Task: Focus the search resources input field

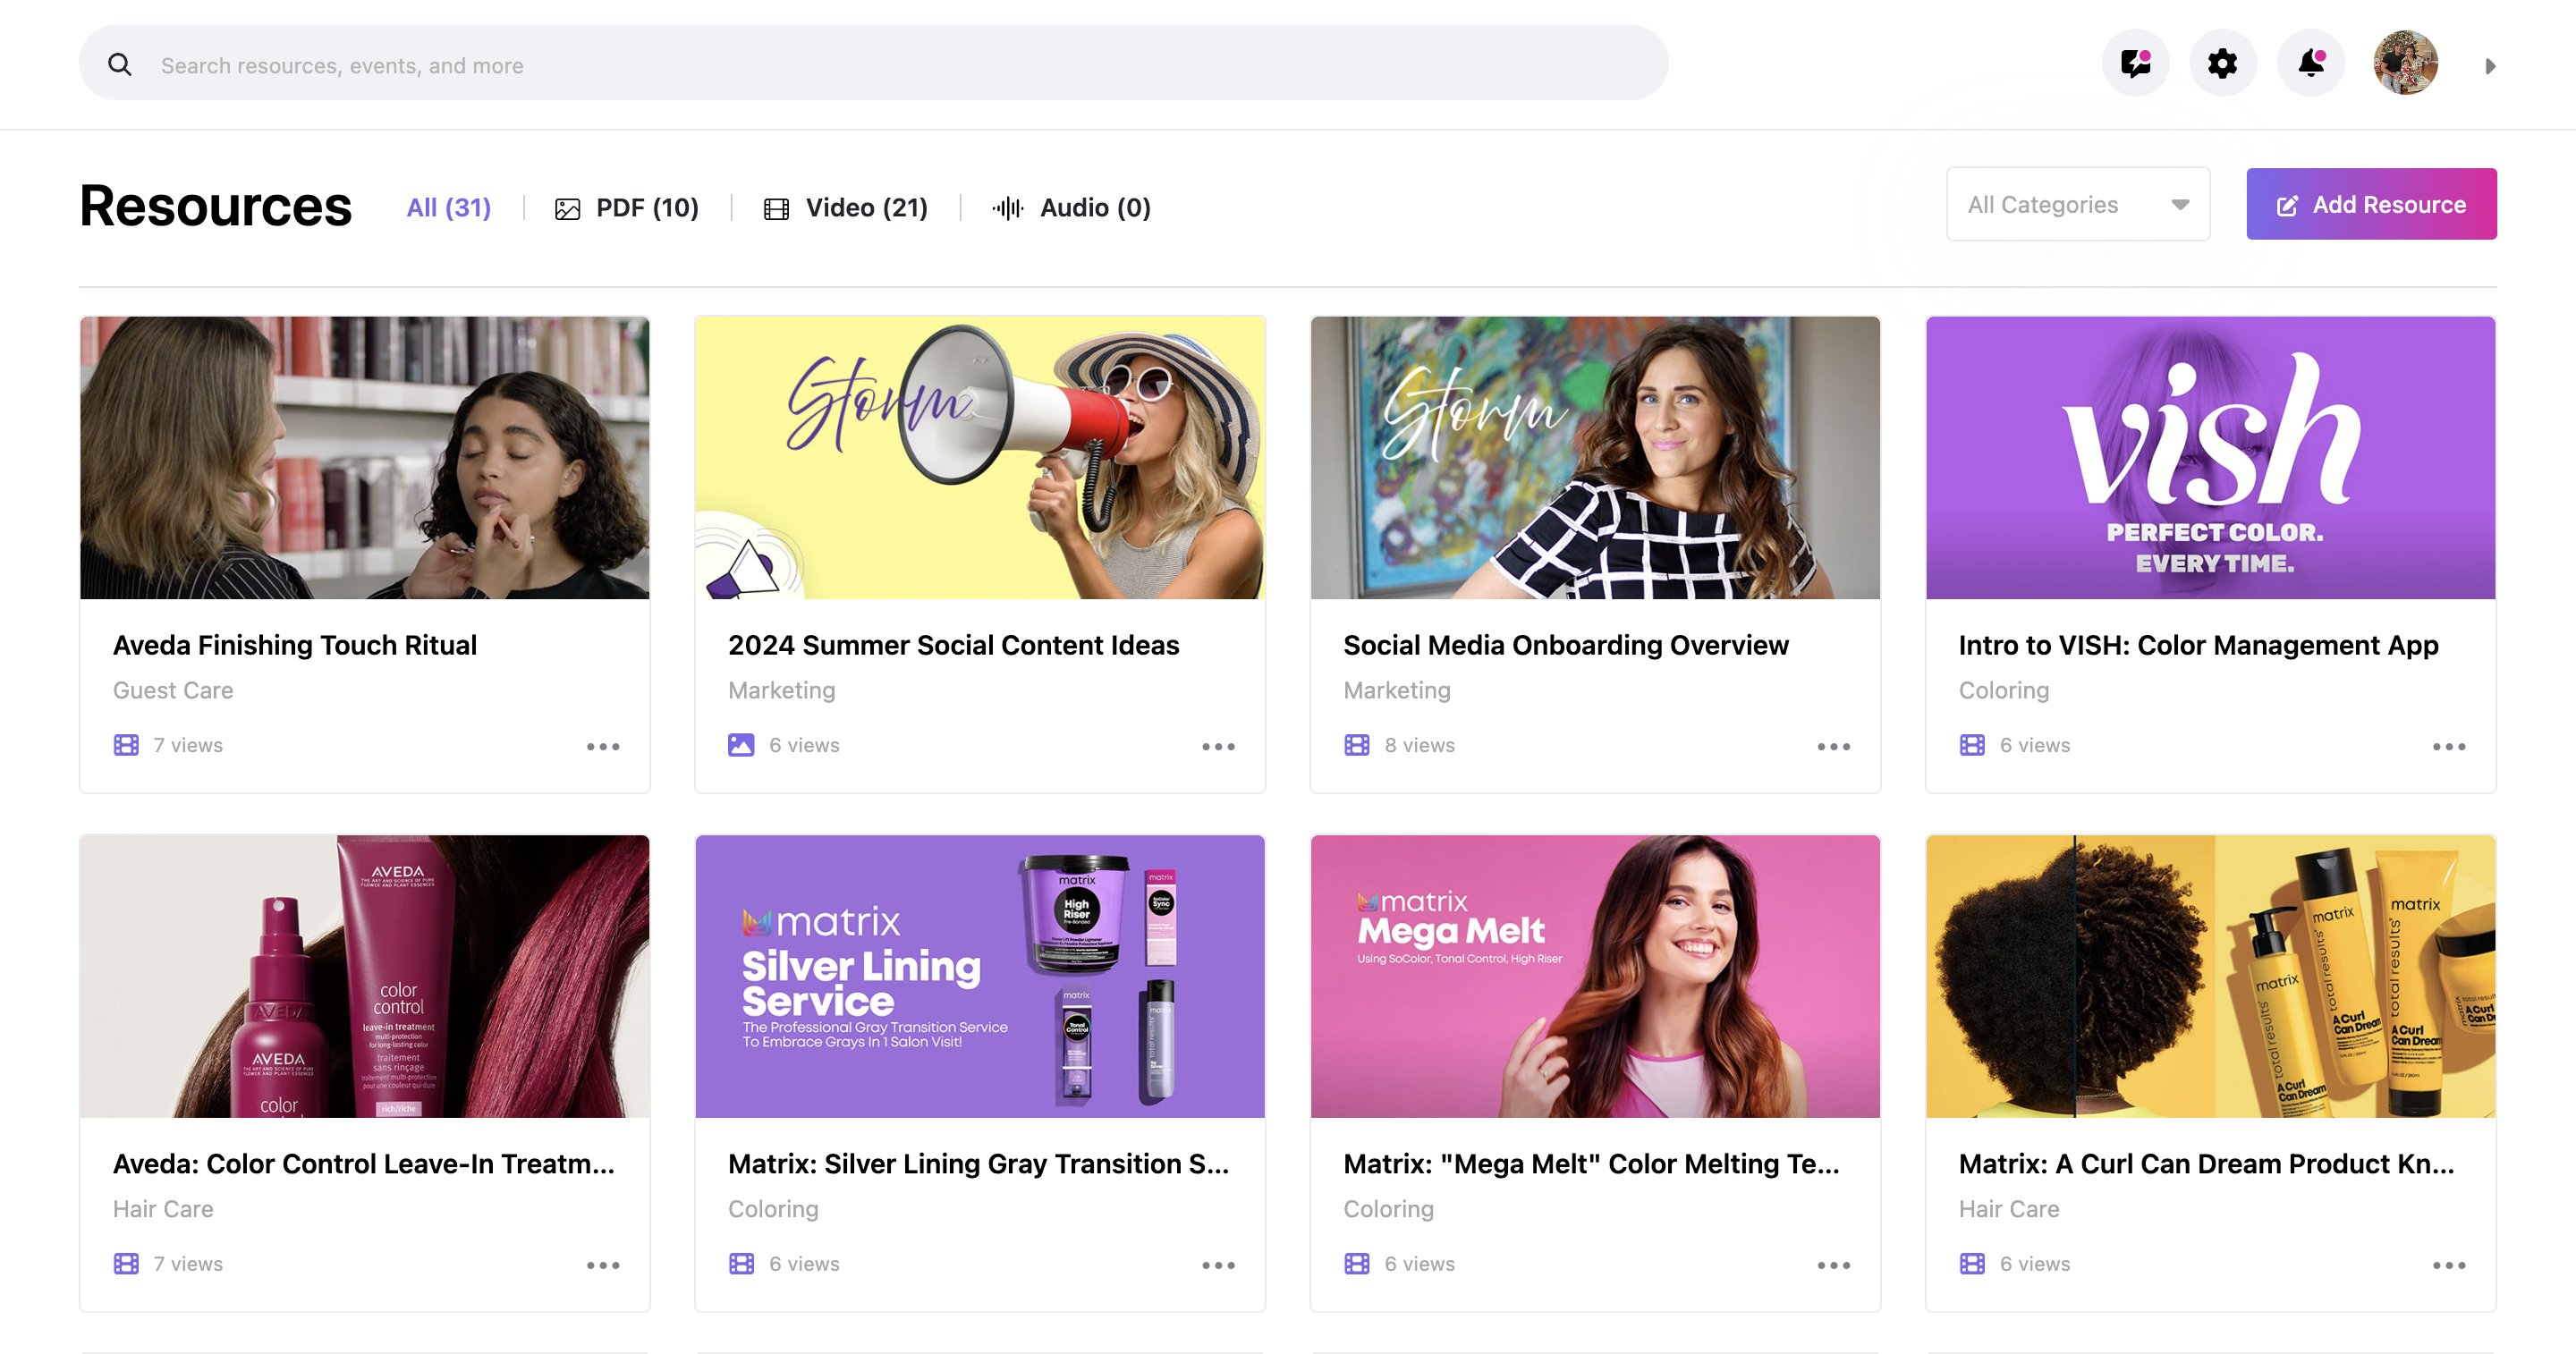Action: 872,64
